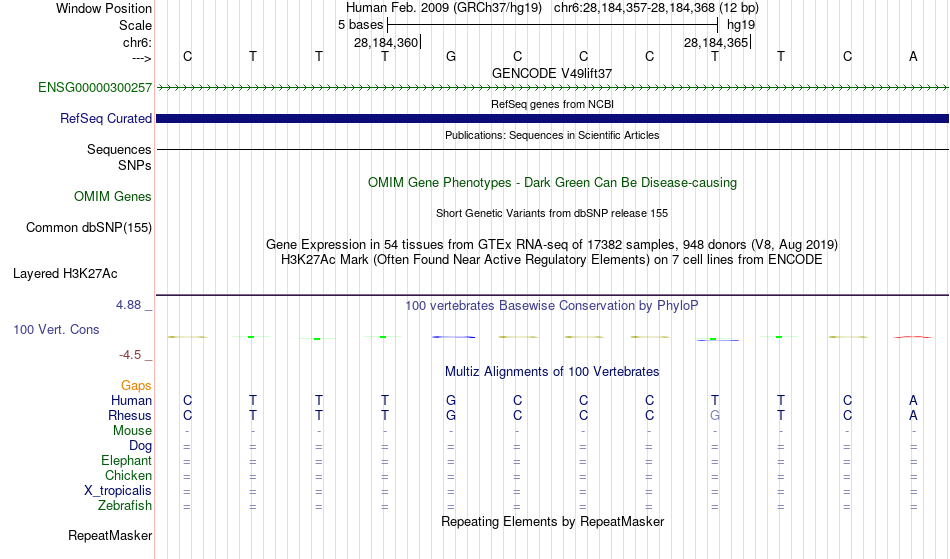Click the chr6:28,184,357-28,184,368 (12 bp) position text

[x=656, y=8]
